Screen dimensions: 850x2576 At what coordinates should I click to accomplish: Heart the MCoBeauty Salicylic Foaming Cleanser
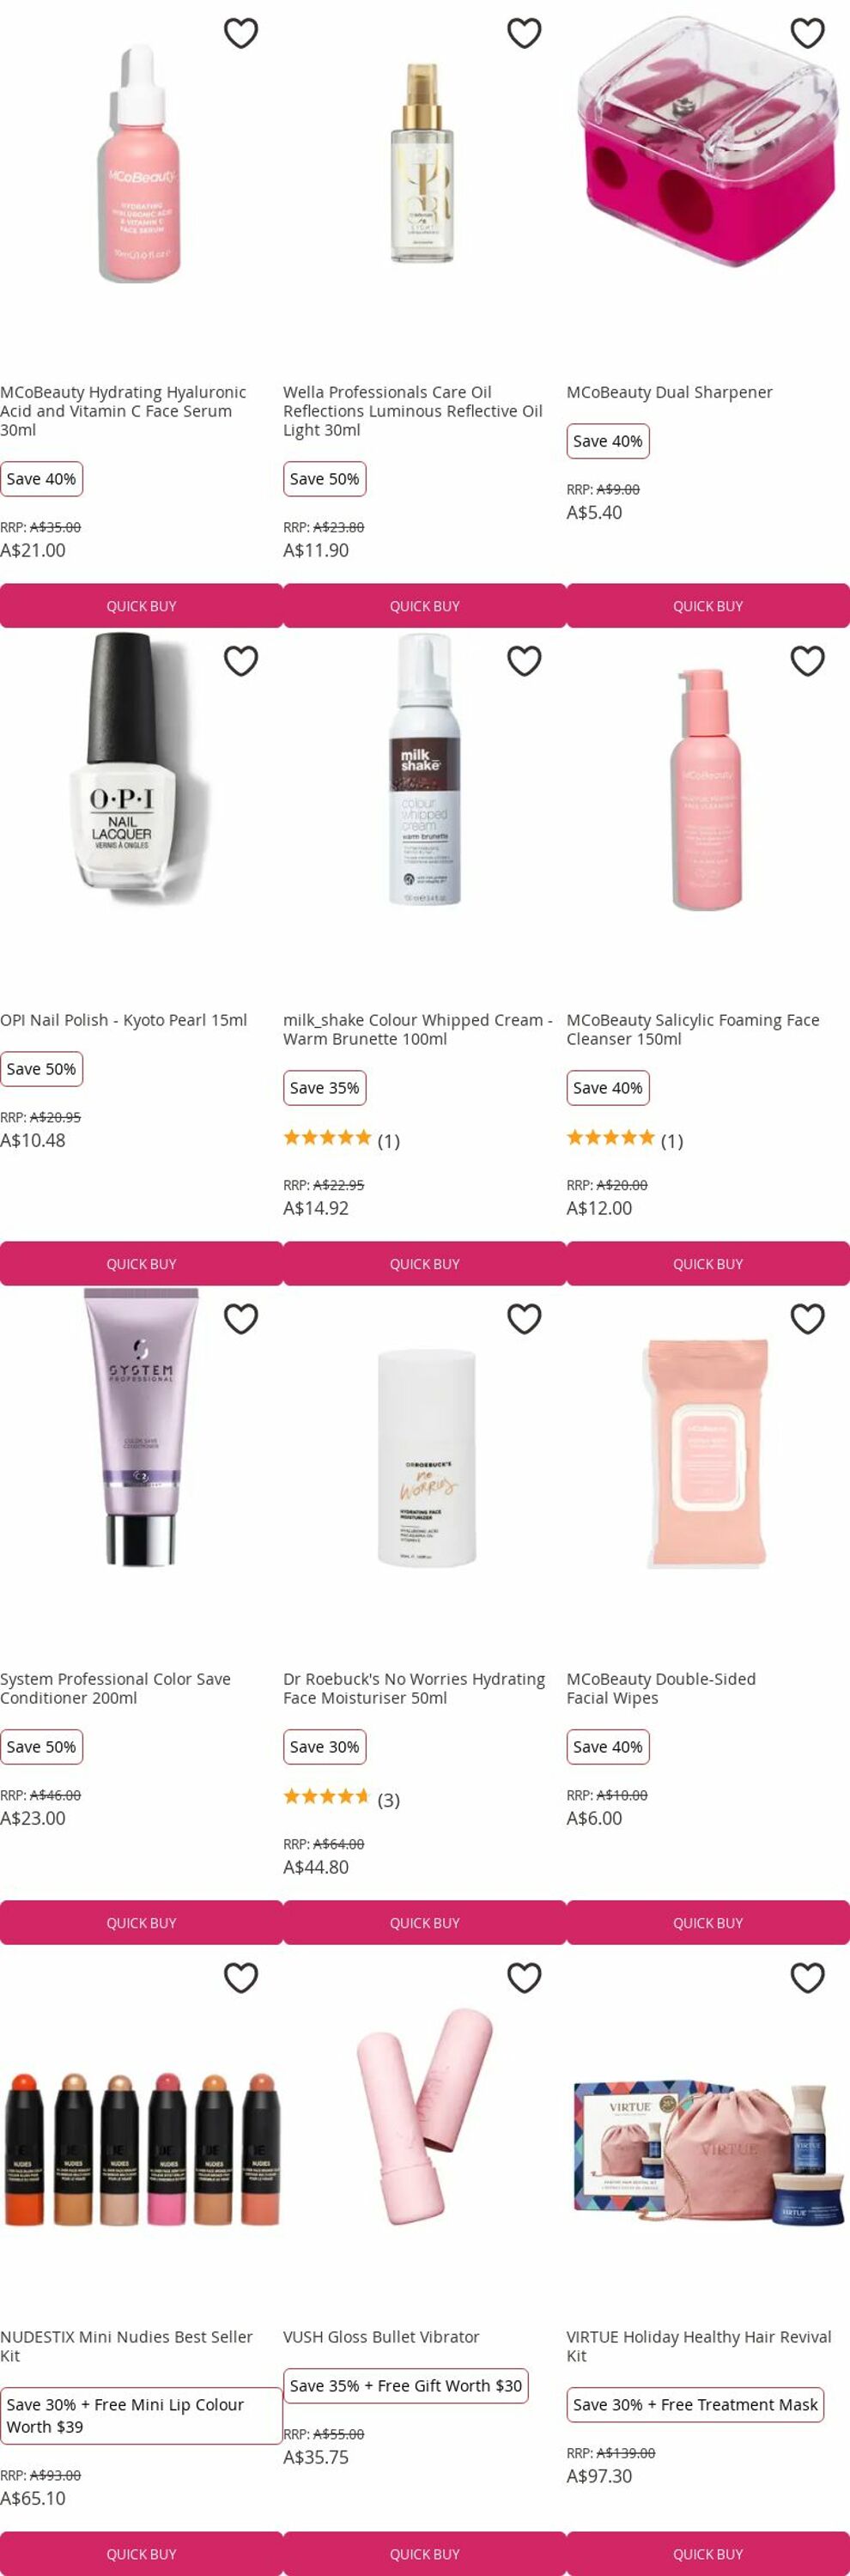[x=807, y=661]
